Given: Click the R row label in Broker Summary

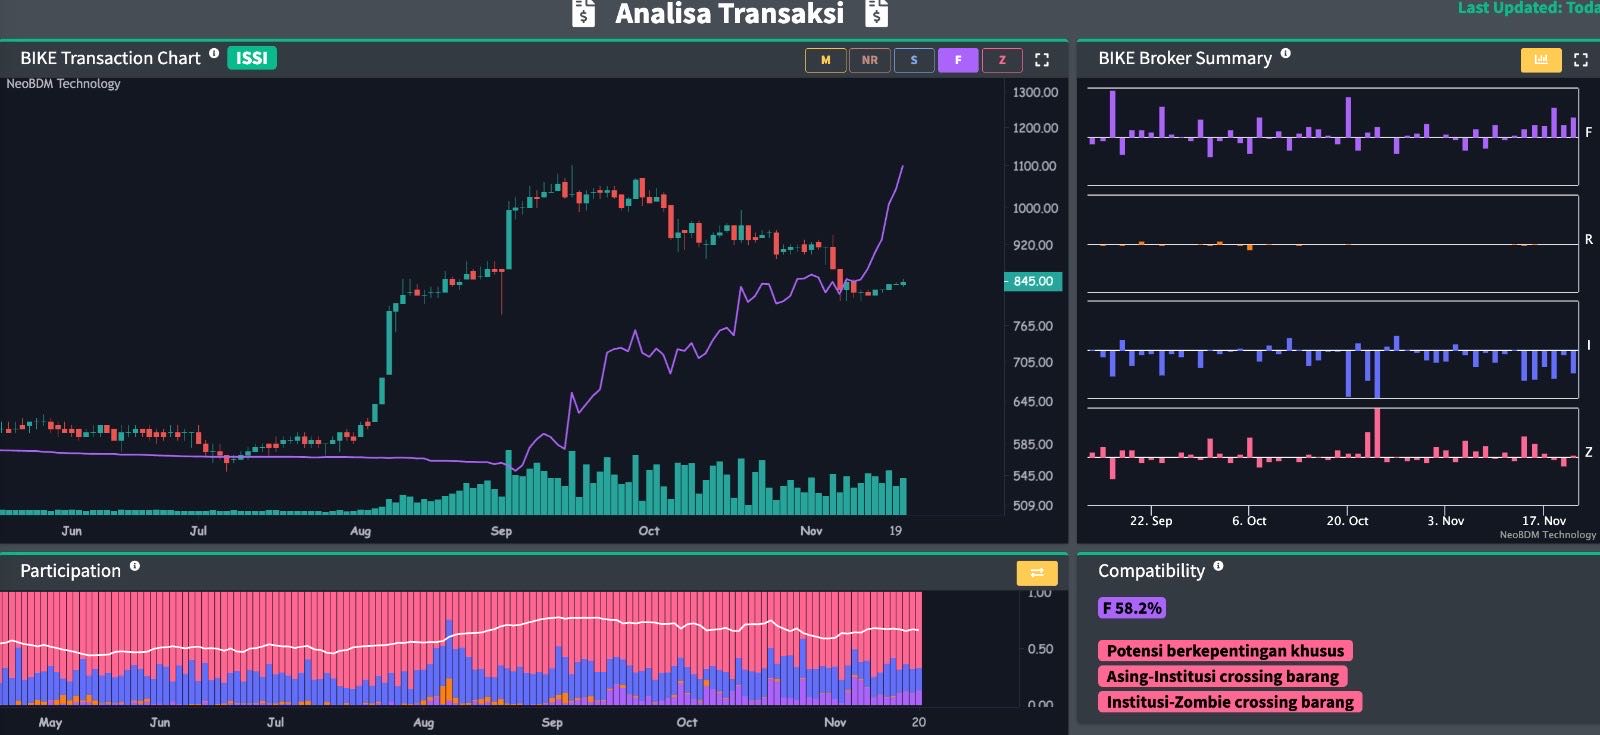Looking at the screenshot, I should [x=1588, y=240].
